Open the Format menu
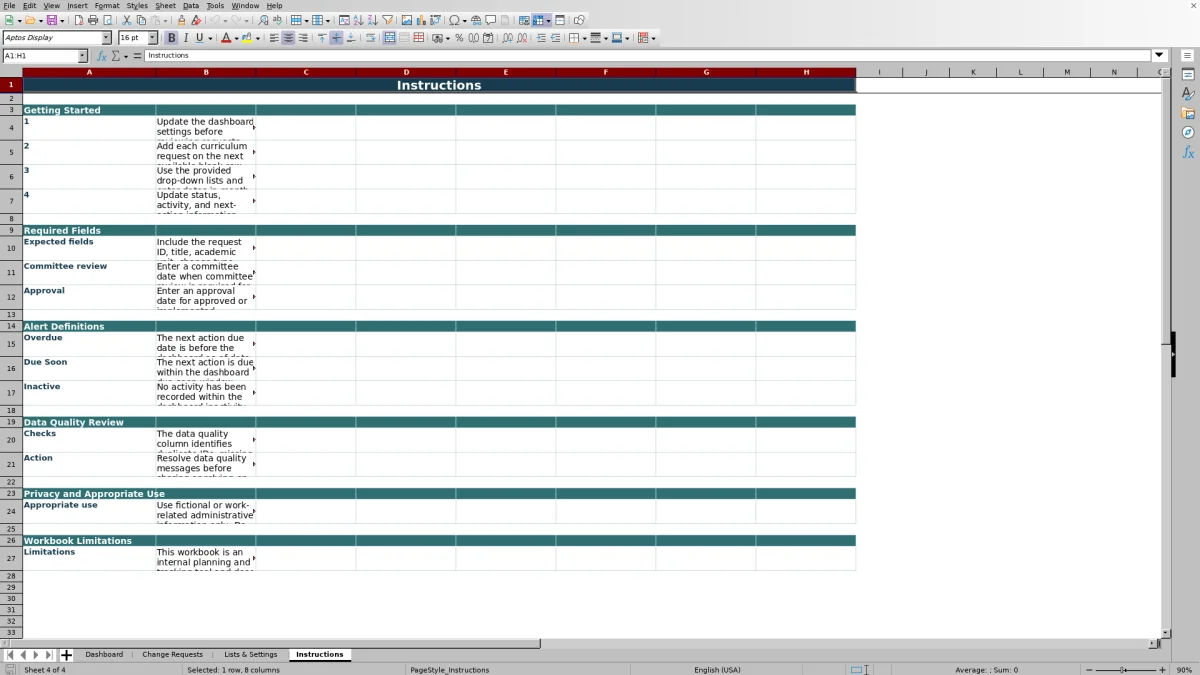Screen dimensions: 1200x675 pyautogui.click(x=107, y=6)
